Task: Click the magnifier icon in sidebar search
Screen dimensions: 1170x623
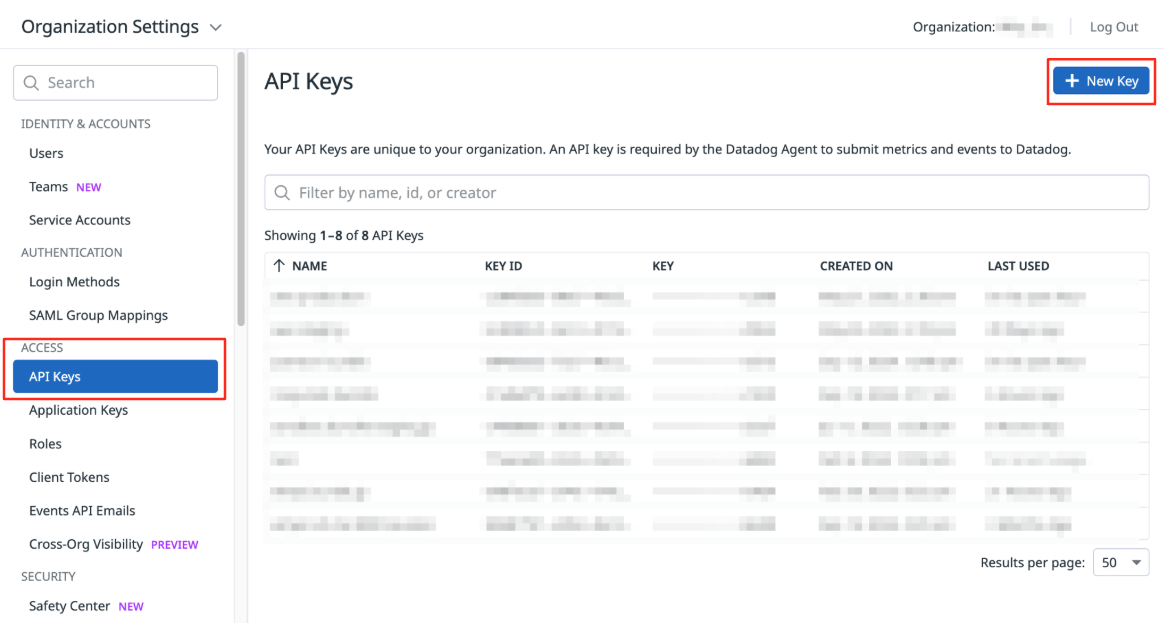Action: [31, 83]
